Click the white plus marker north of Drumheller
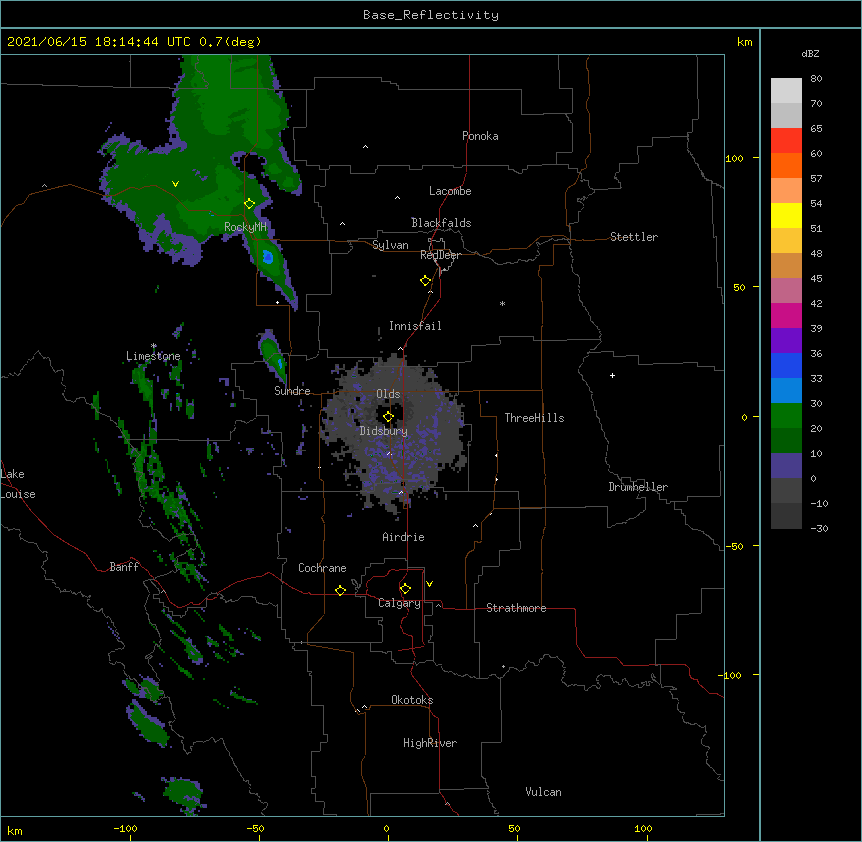 click(612, 375)
